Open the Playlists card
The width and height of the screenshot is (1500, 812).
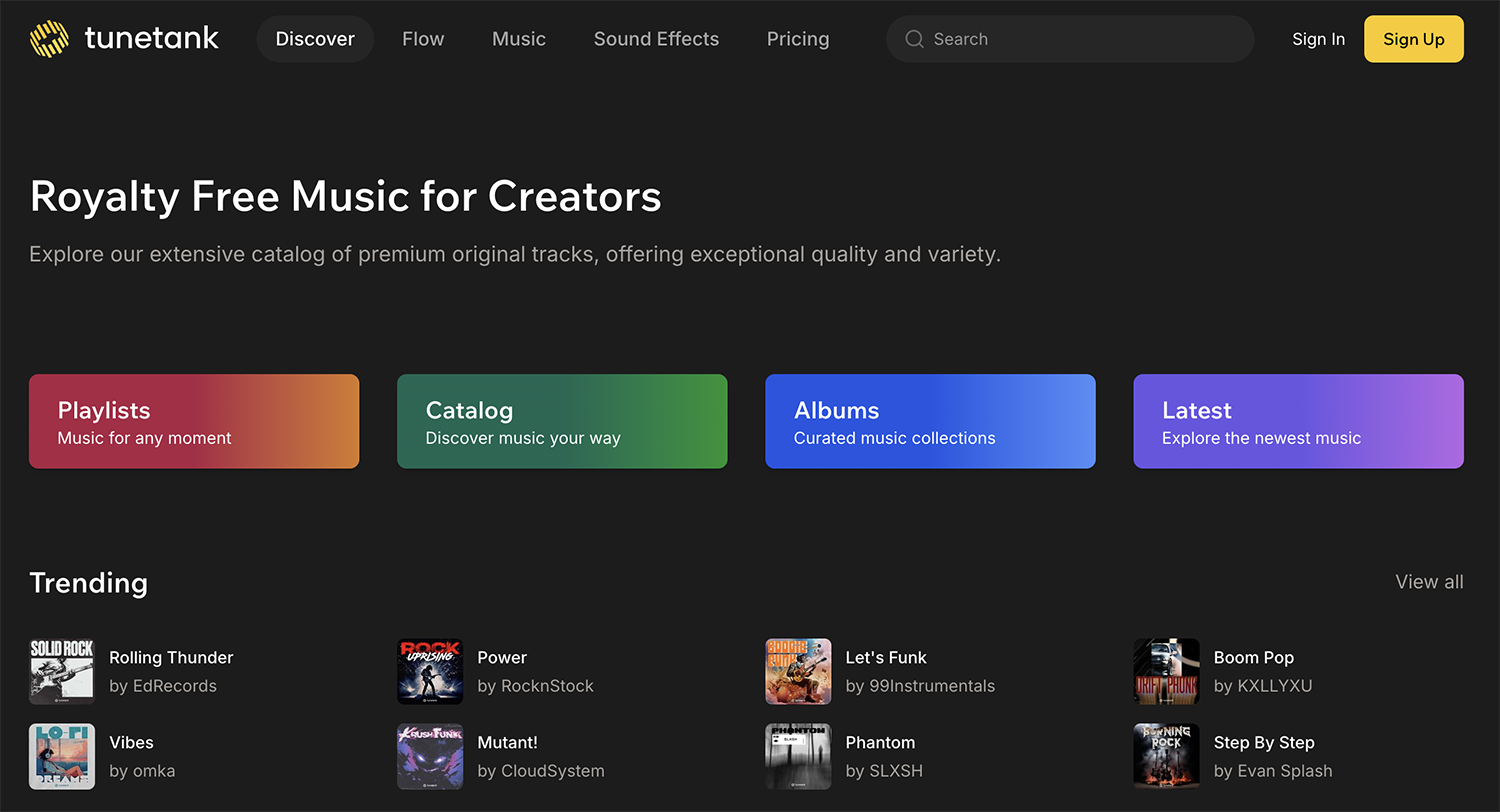point(194,421)
